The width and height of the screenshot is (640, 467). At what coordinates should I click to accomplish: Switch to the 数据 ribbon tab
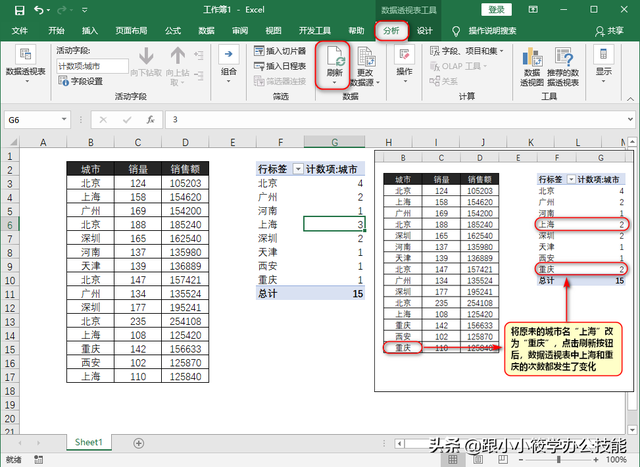point(207,31)
